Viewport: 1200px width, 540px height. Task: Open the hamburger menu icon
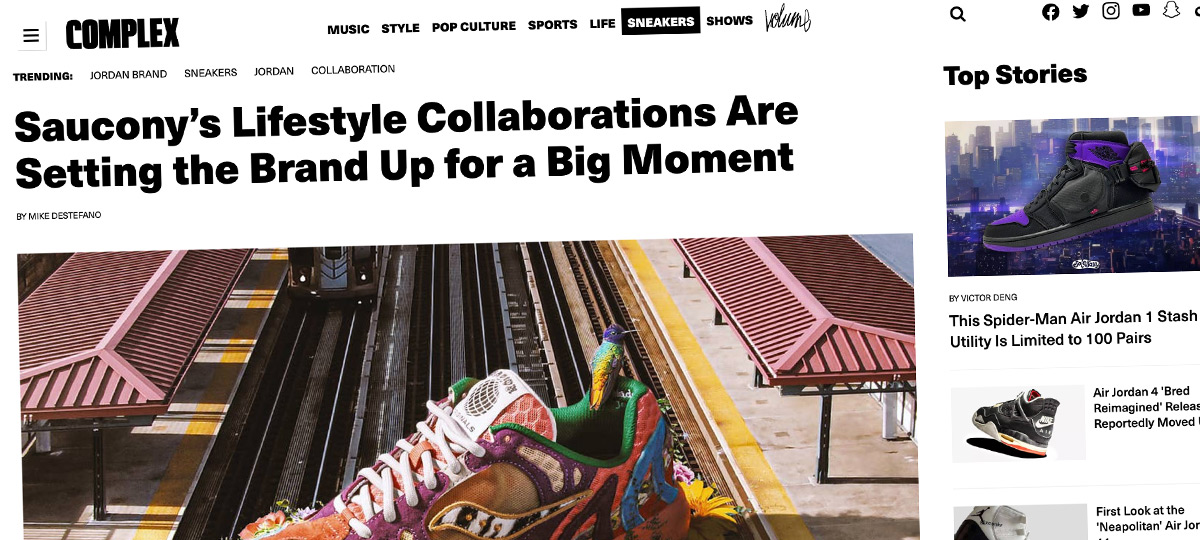click(31, 36)
